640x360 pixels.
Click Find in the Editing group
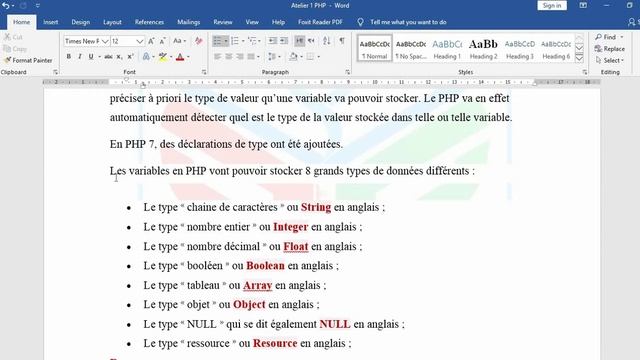click(x=606, y=37)
